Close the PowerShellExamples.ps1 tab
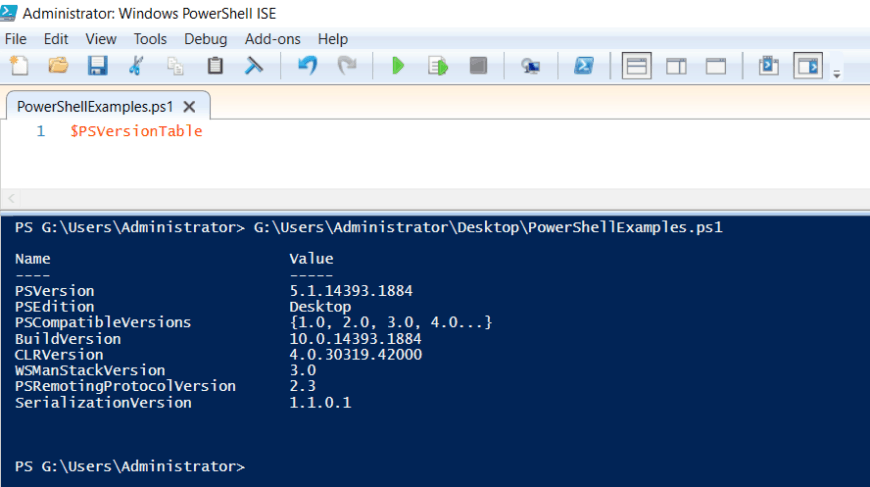The height and width of the screenshot is (487, 870). click(189, 106)
